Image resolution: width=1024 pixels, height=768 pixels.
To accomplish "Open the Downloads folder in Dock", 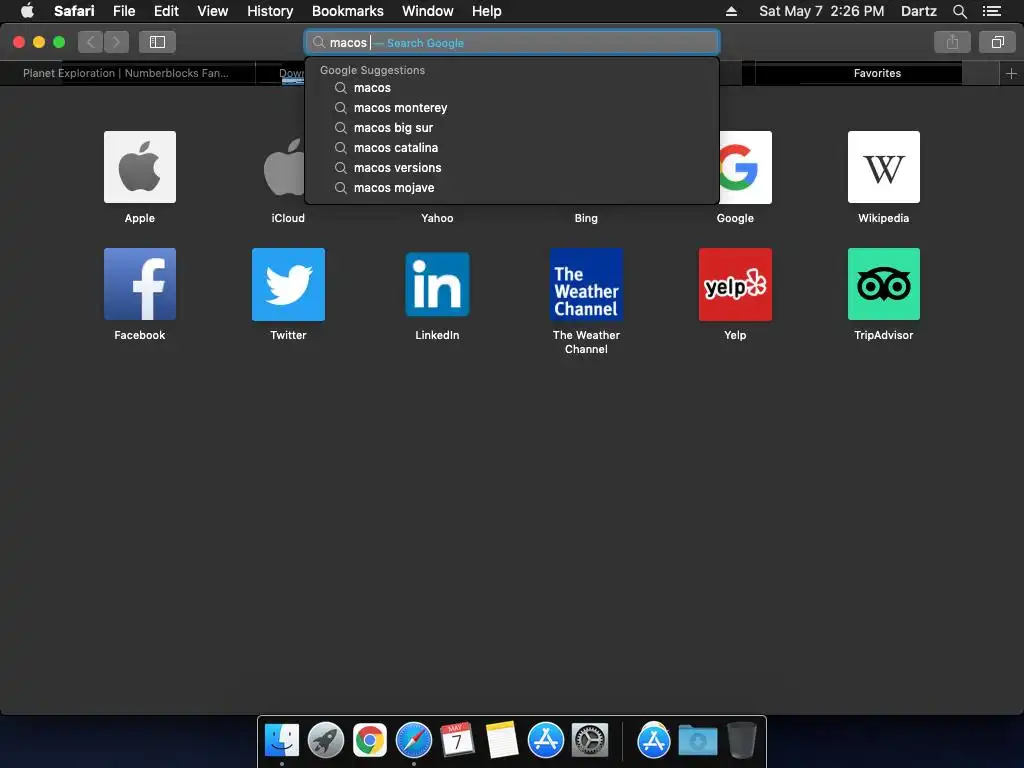I will coord(697,741).
